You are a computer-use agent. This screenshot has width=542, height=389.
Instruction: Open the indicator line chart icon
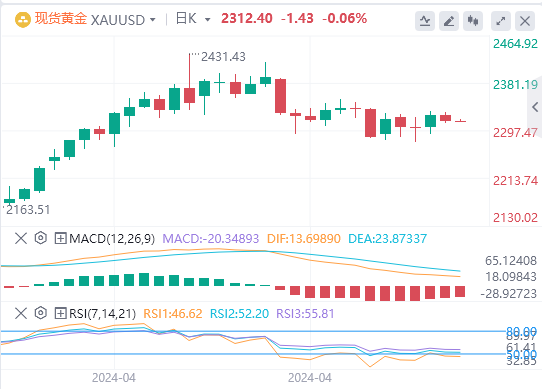[x=425, y=21]
